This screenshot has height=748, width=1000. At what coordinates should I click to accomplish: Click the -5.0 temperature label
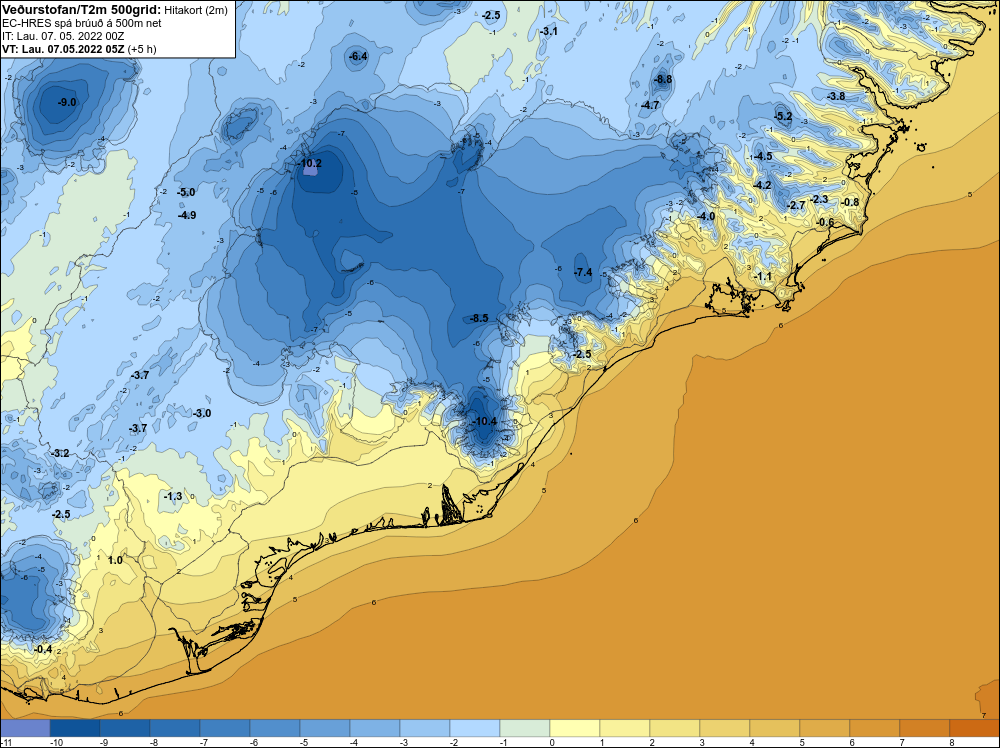click(x=186, y=192)
